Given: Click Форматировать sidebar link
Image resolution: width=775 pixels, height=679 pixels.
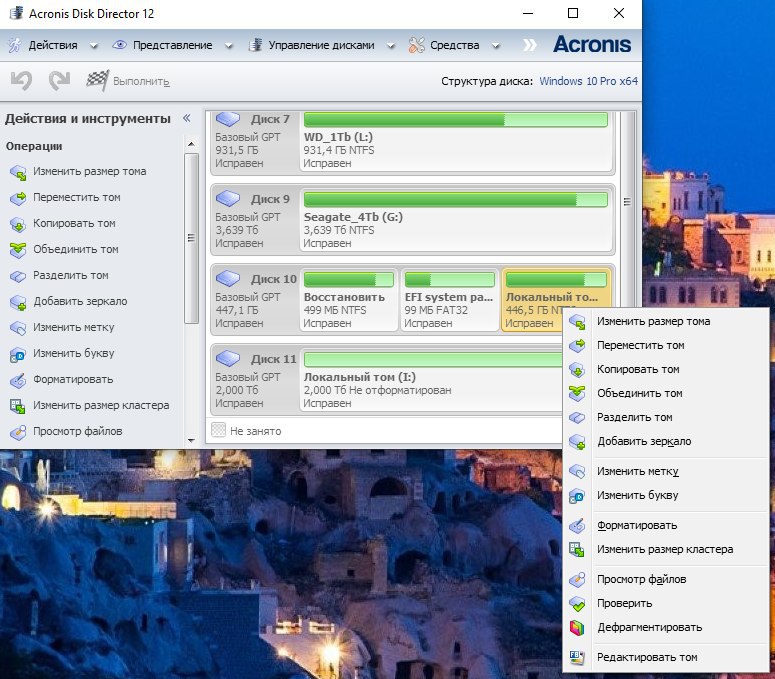Looking at the screenshot, I should coord(73,380).
